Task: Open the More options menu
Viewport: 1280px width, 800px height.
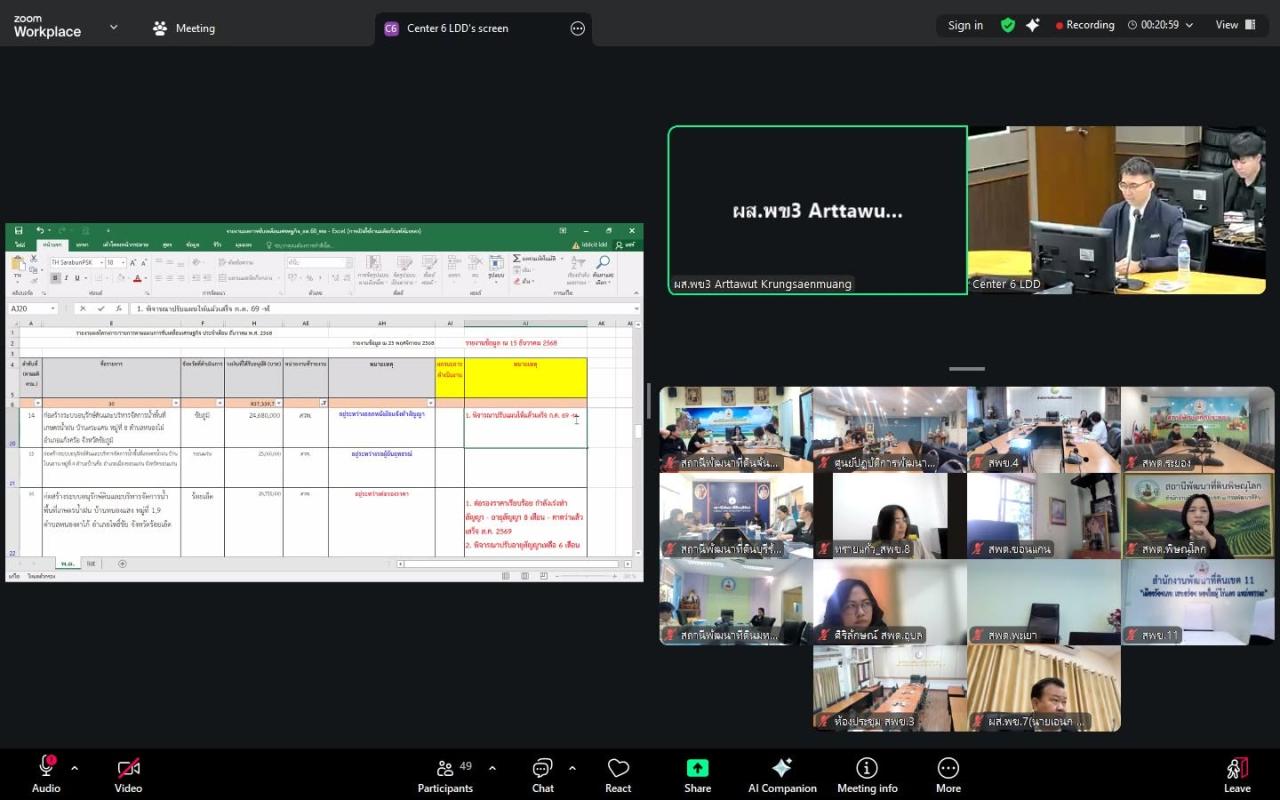Action: (x=948, y=775)
